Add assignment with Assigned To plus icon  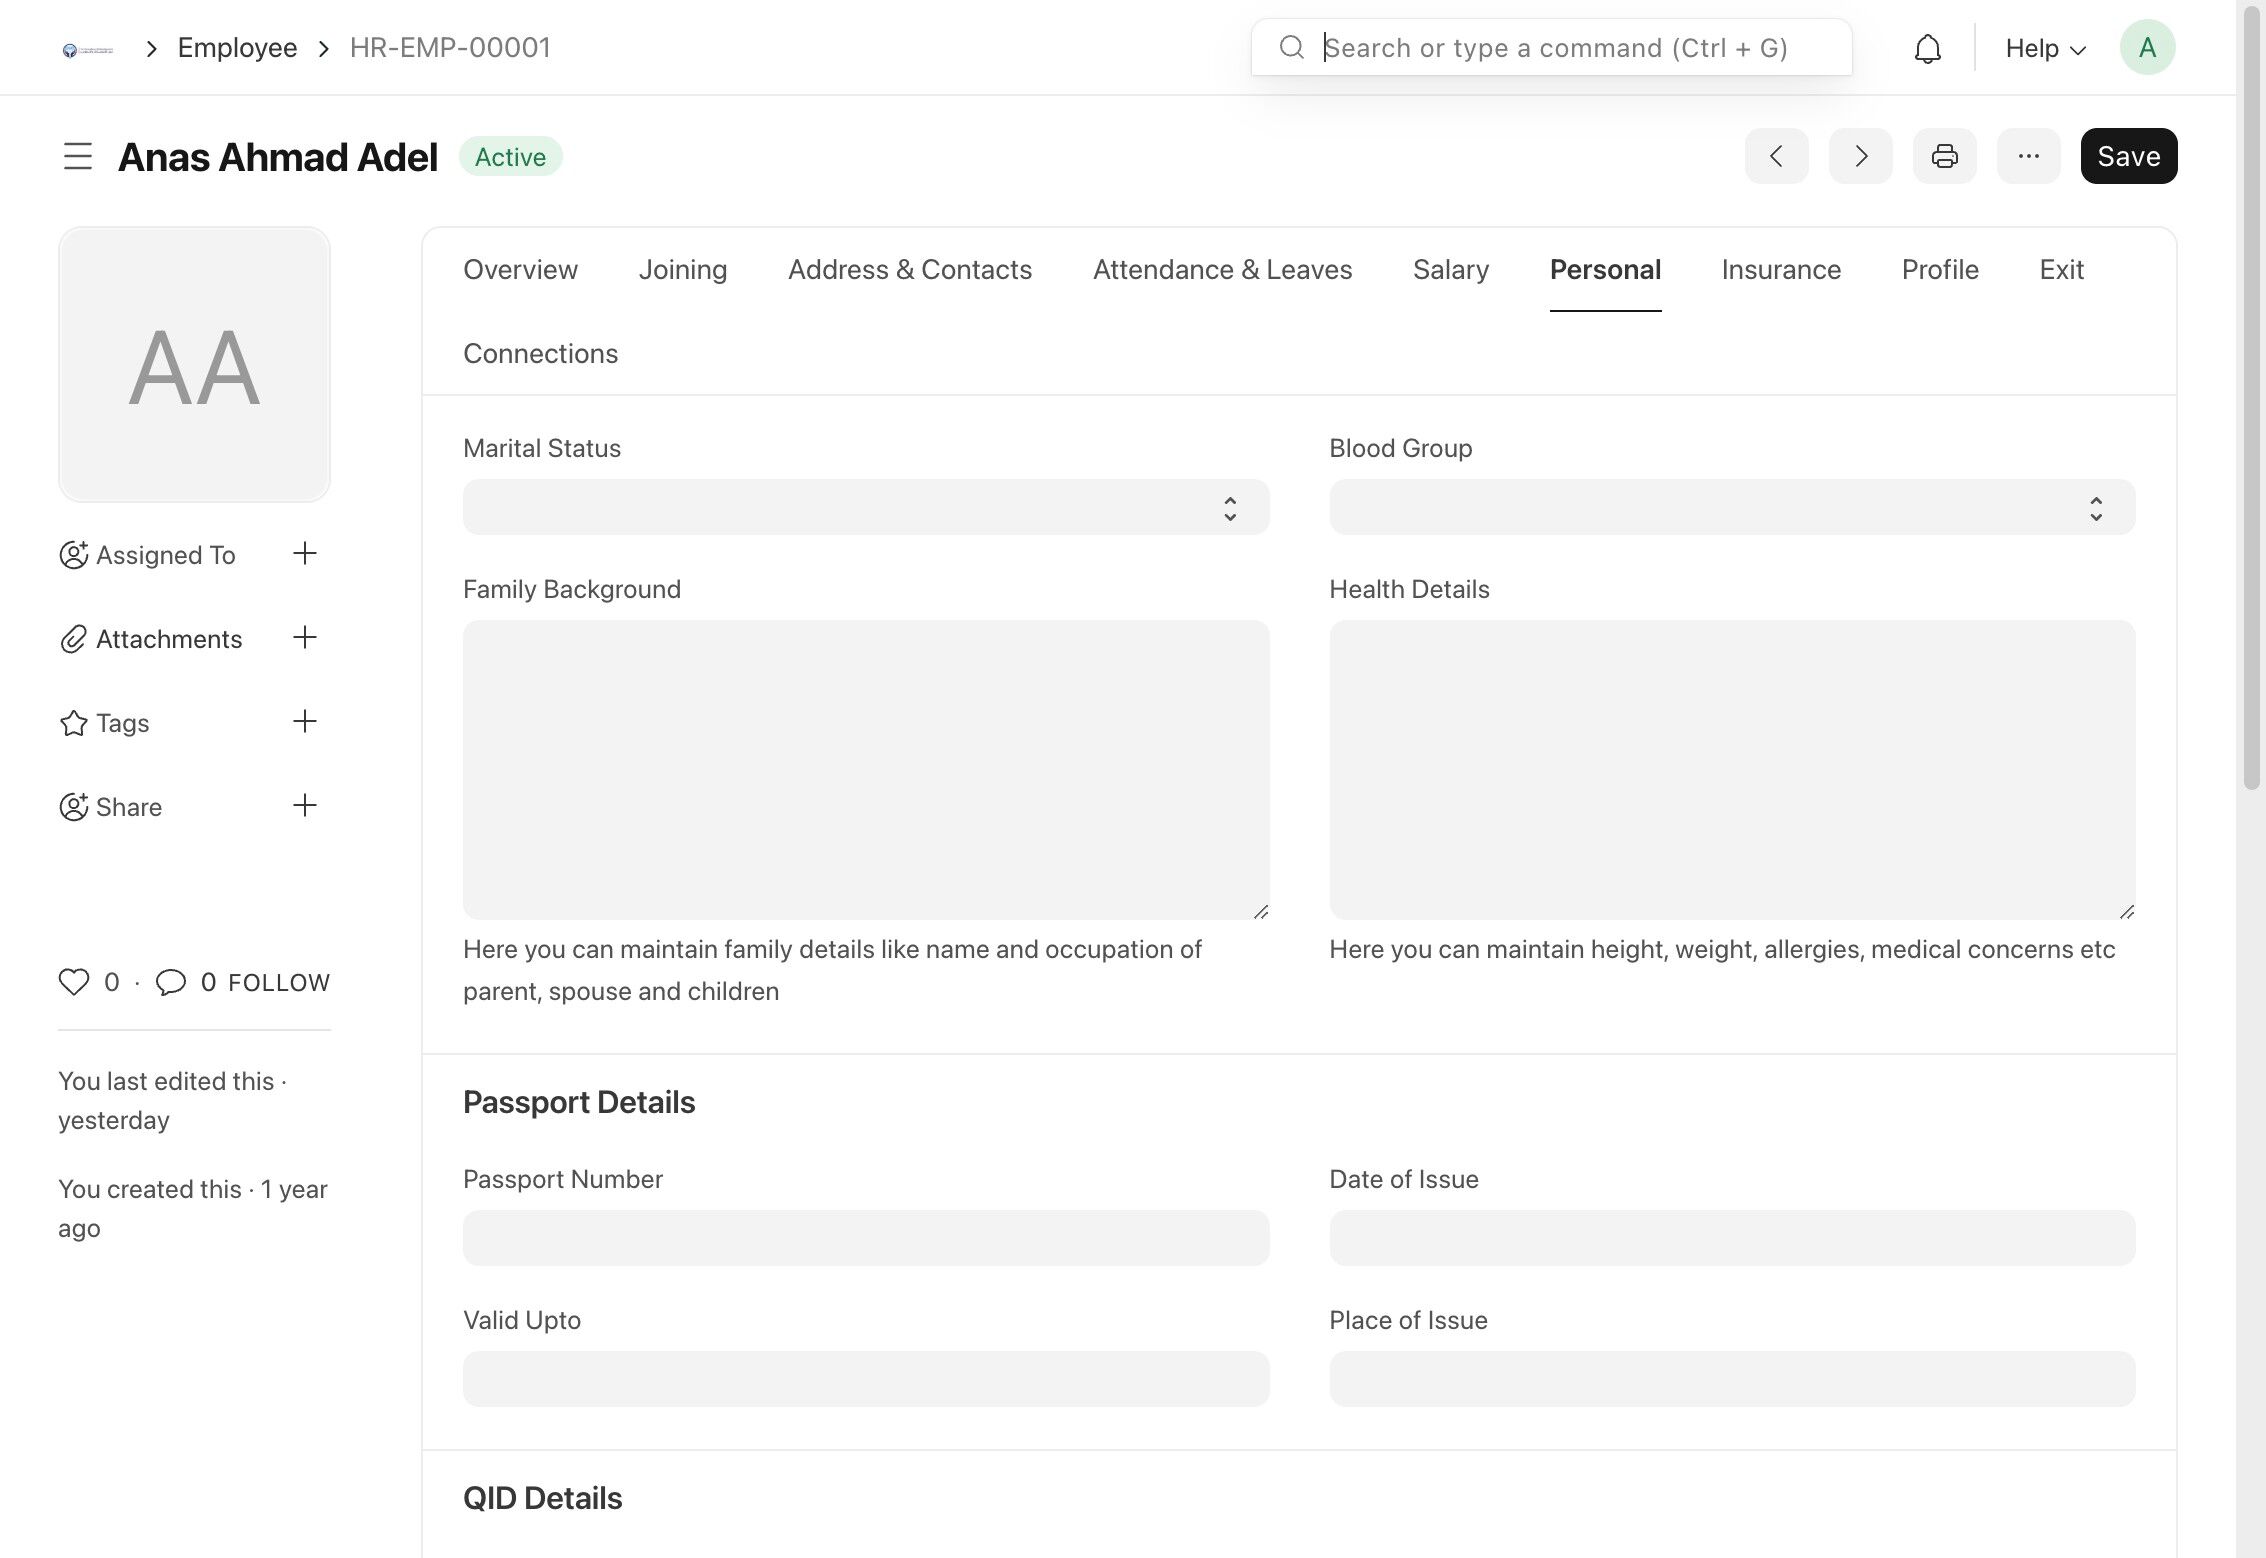305,554
